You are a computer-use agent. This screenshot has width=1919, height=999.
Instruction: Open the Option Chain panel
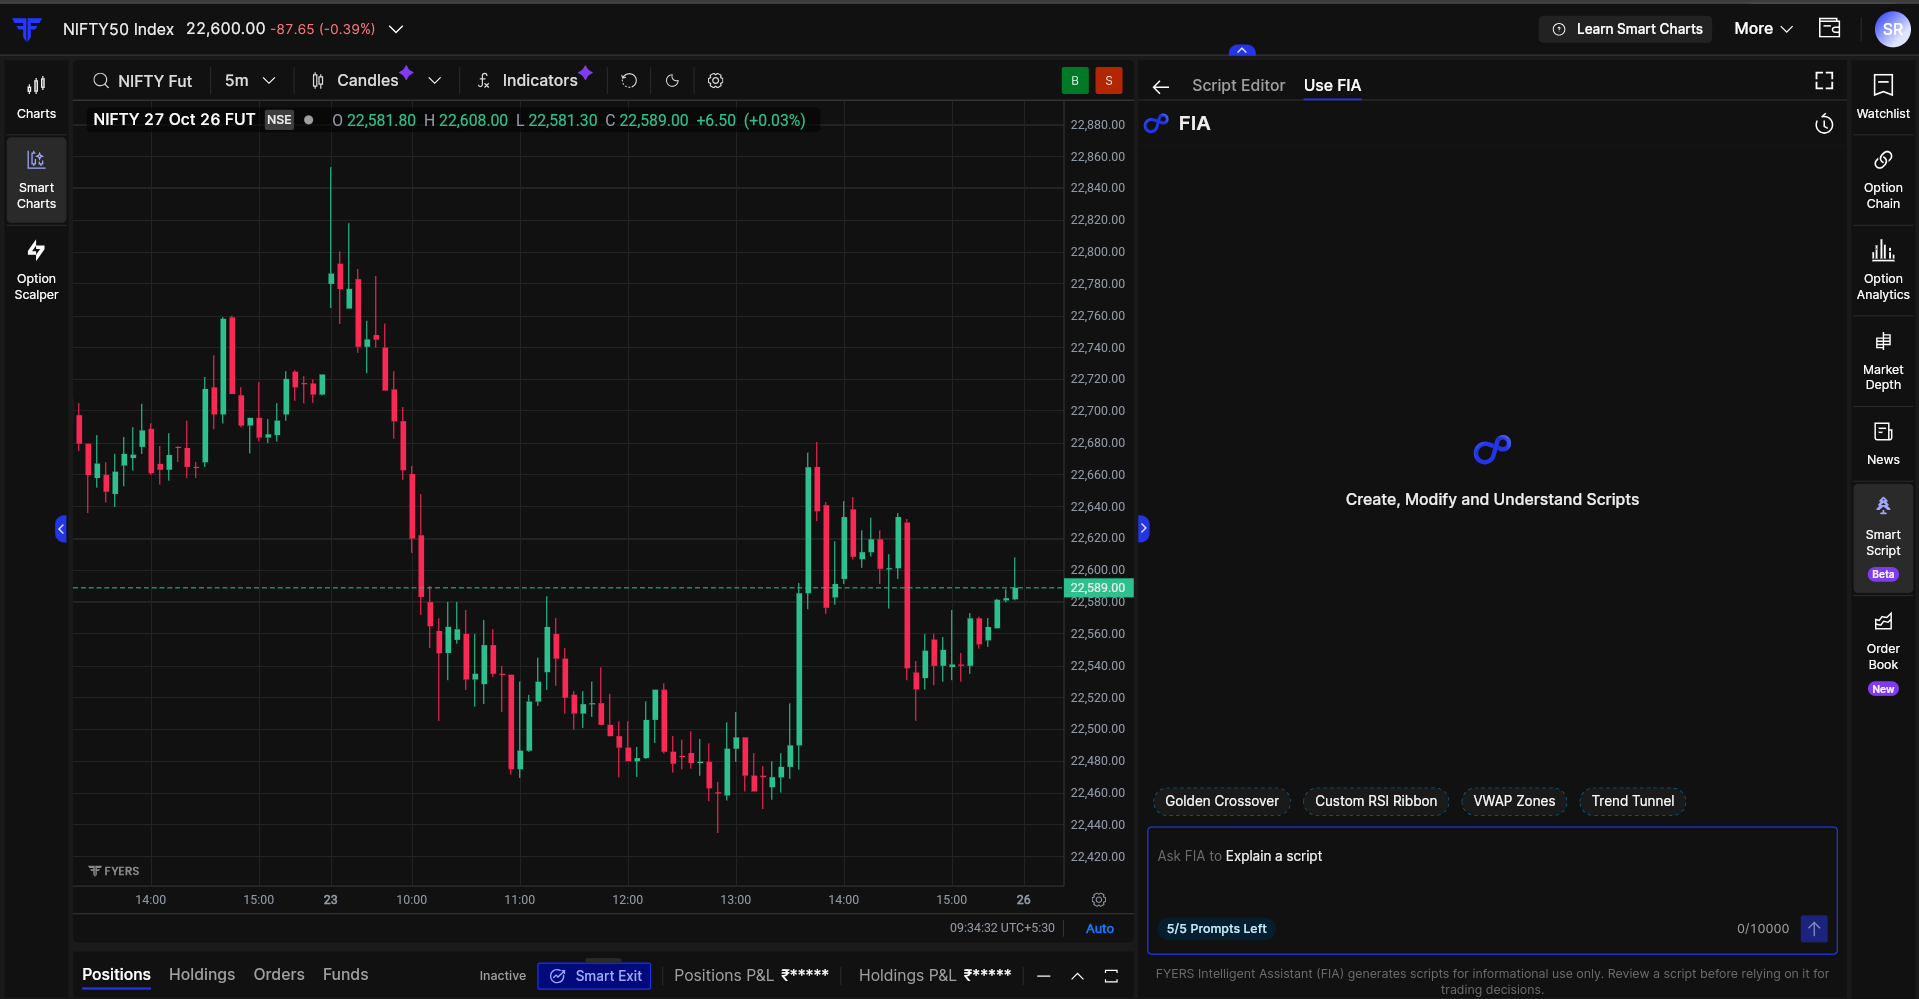(x=1883, y=180)
